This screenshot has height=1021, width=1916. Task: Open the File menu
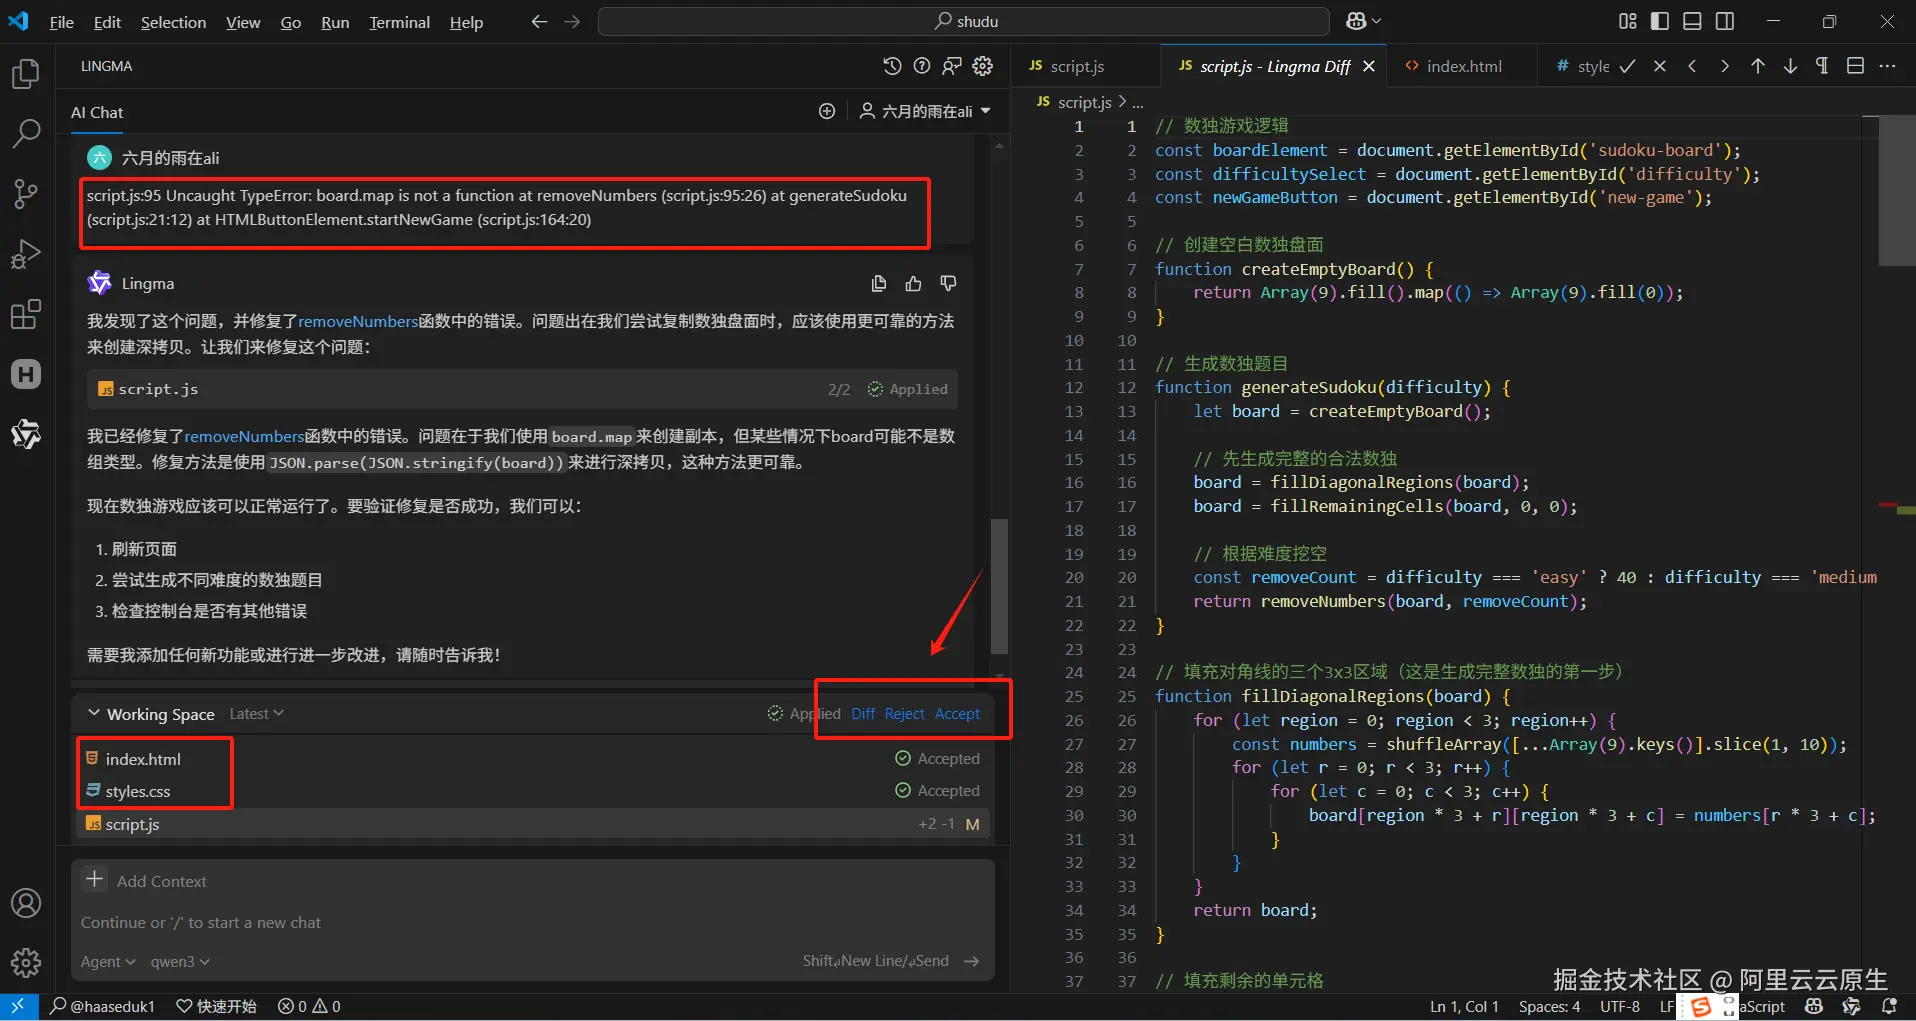point(61,22)
